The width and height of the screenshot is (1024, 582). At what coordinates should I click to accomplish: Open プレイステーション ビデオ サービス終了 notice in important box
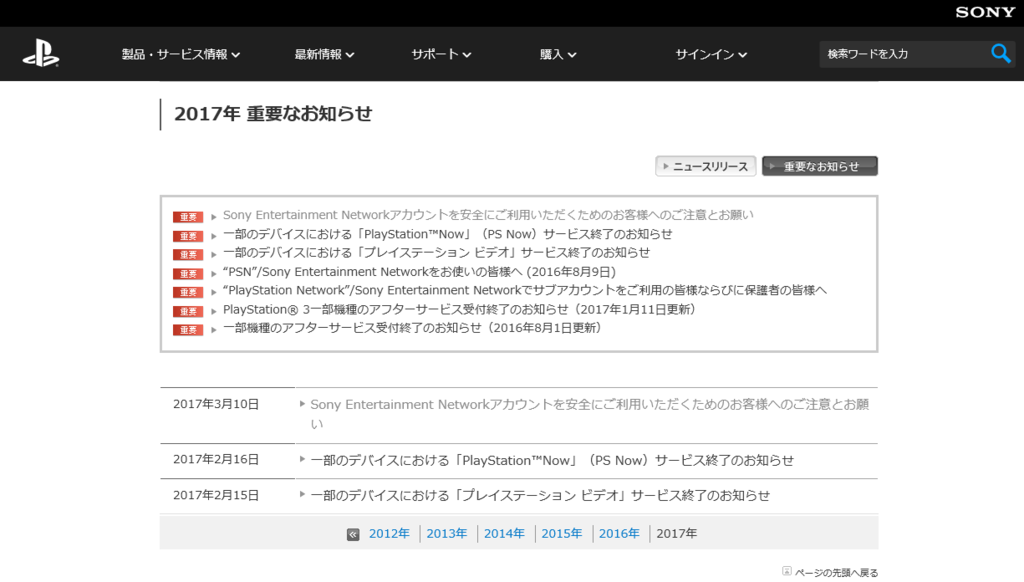tap(436, 253)
